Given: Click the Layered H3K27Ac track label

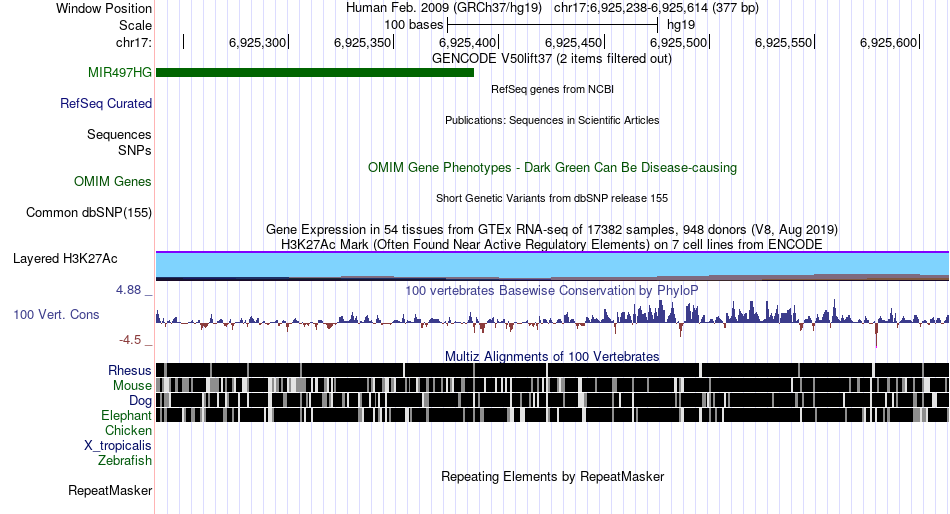Looking at the screenshot, I should click(x=65, y=259).
